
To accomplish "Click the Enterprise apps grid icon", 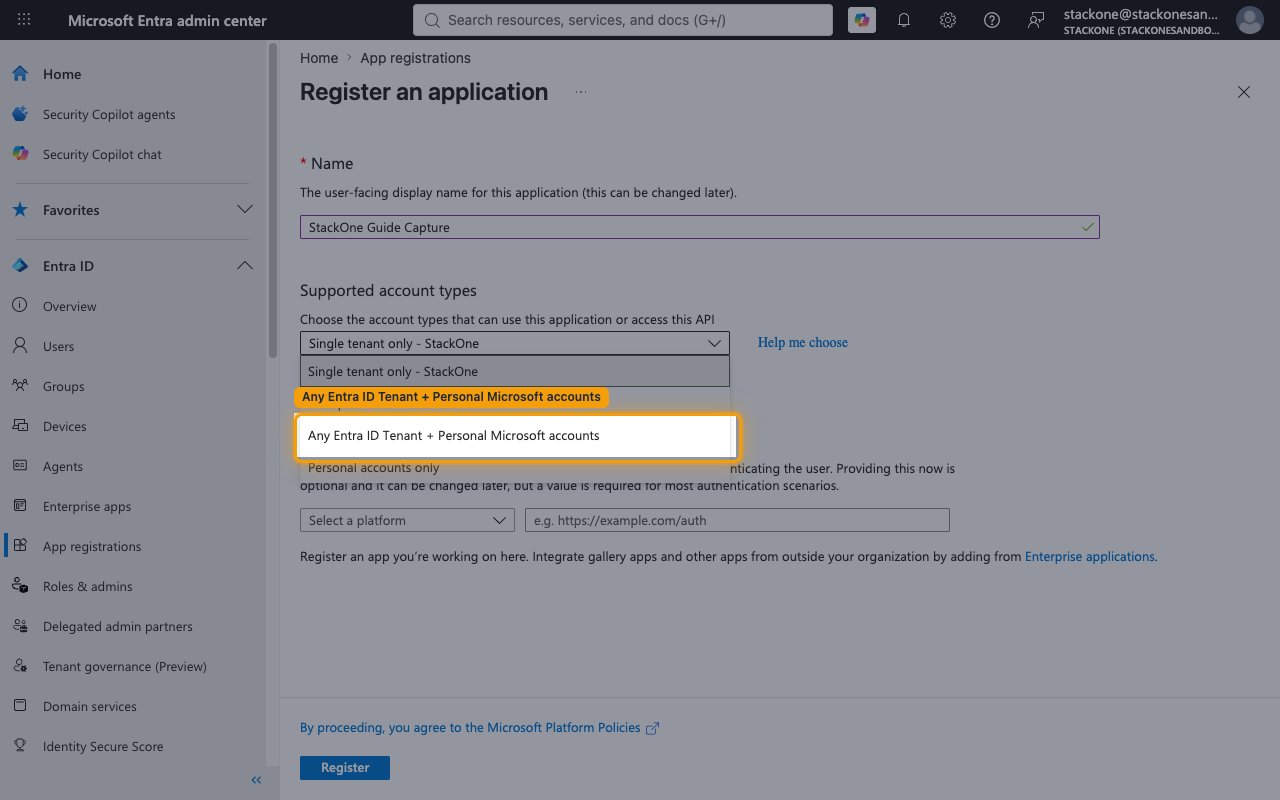I will click(20, 506).
